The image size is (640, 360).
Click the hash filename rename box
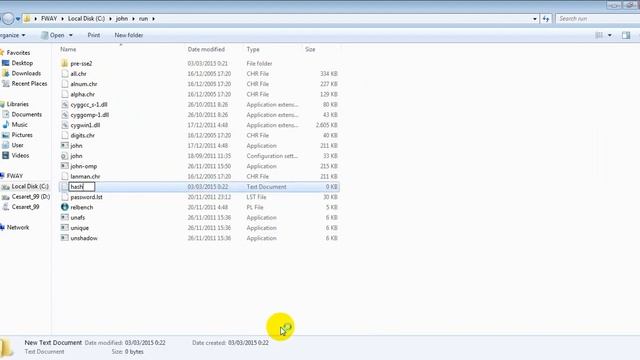pos(82,187)
